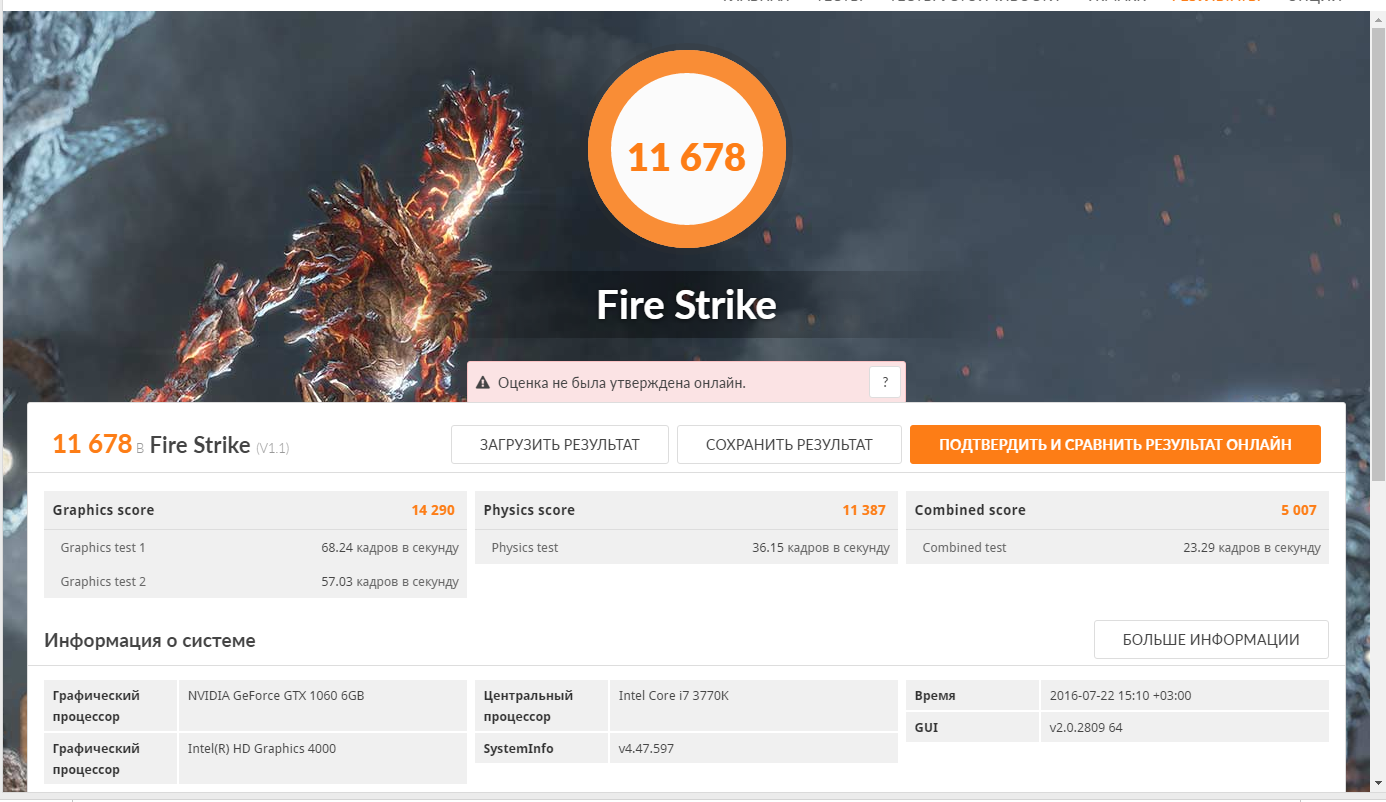Click the 68.24 кадров в секунду value
Viewport: 1386px width, 802px height.
point(390,548)
